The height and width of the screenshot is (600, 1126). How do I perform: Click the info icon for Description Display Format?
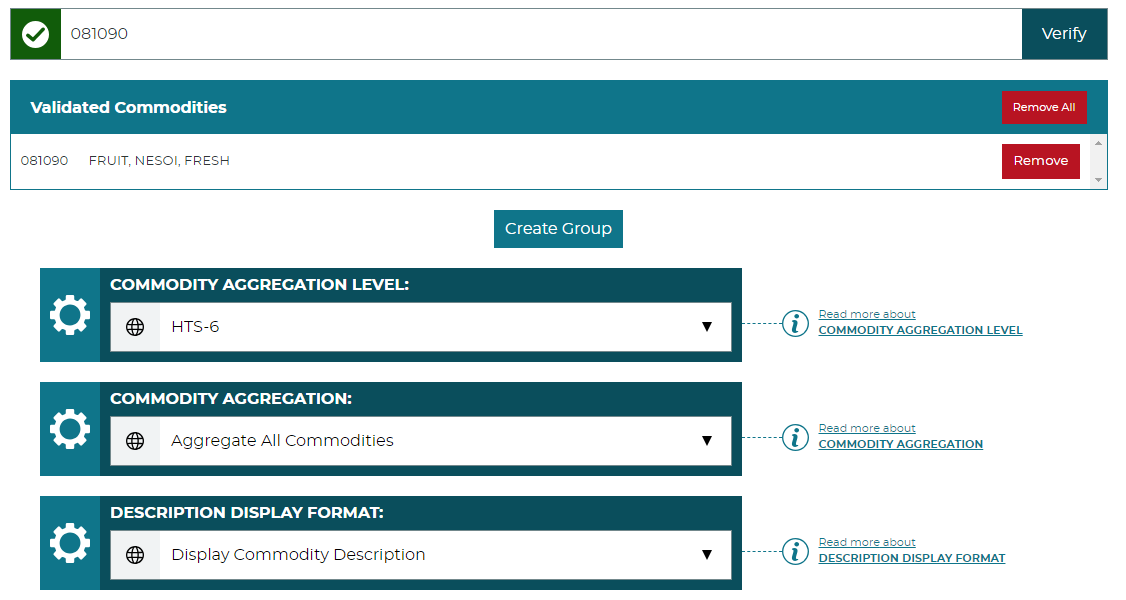pyautogui.click(x=795, y=551)
